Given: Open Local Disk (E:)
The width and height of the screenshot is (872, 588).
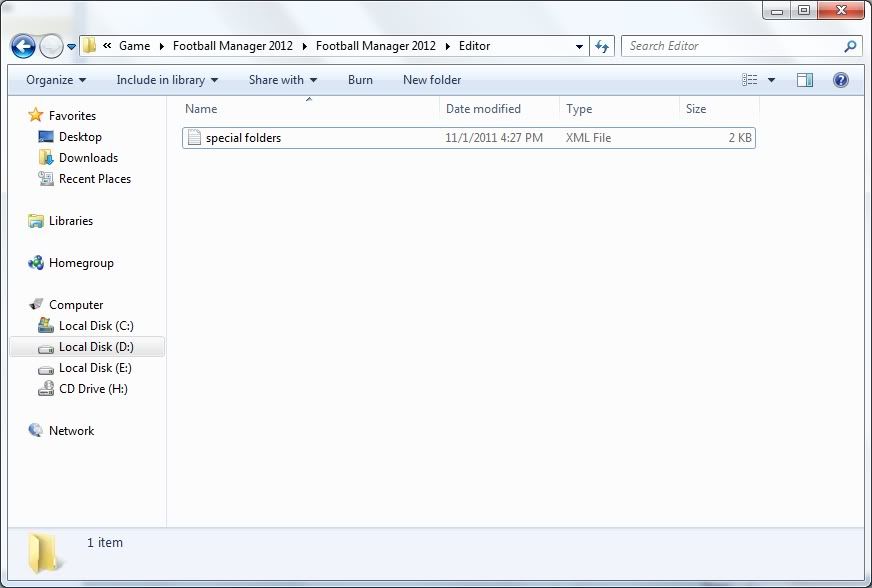Looking at the screenshot, I should tap(95, 368).
